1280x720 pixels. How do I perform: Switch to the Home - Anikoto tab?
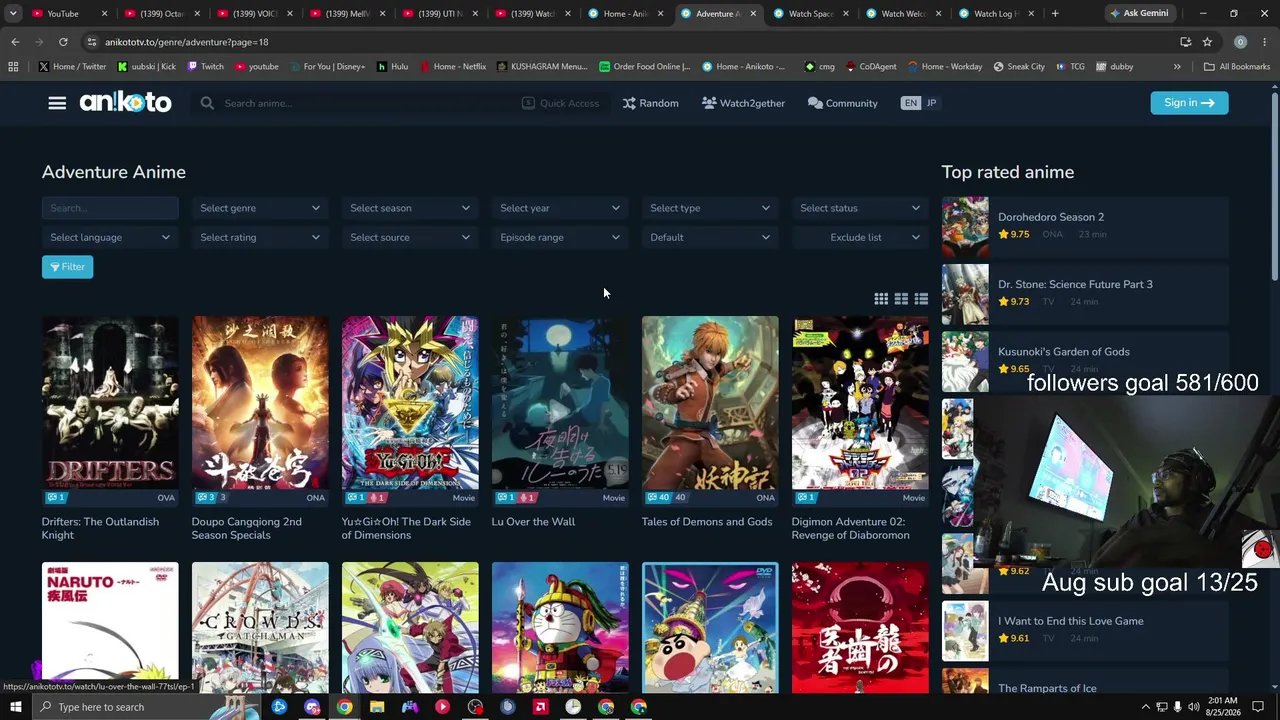coord(625,14)
